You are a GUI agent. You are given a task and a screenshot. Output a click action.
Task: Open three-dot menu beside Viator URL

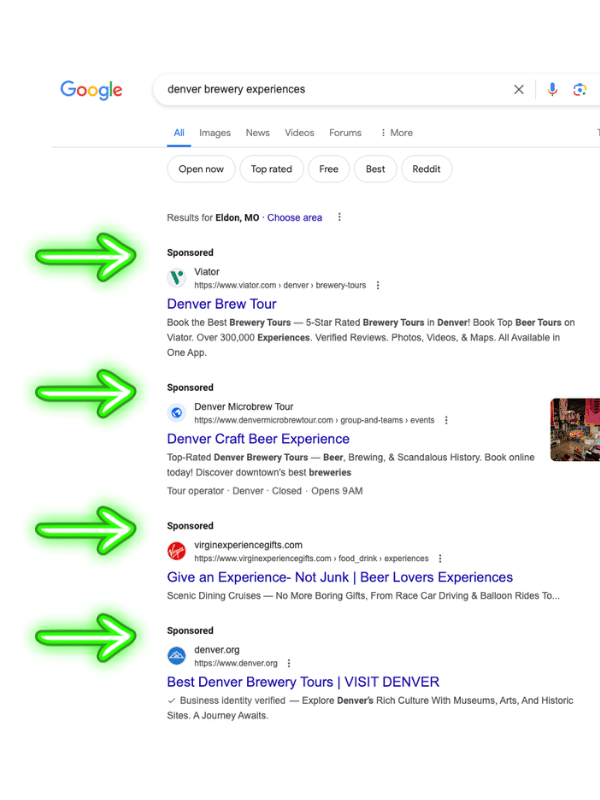378,285
